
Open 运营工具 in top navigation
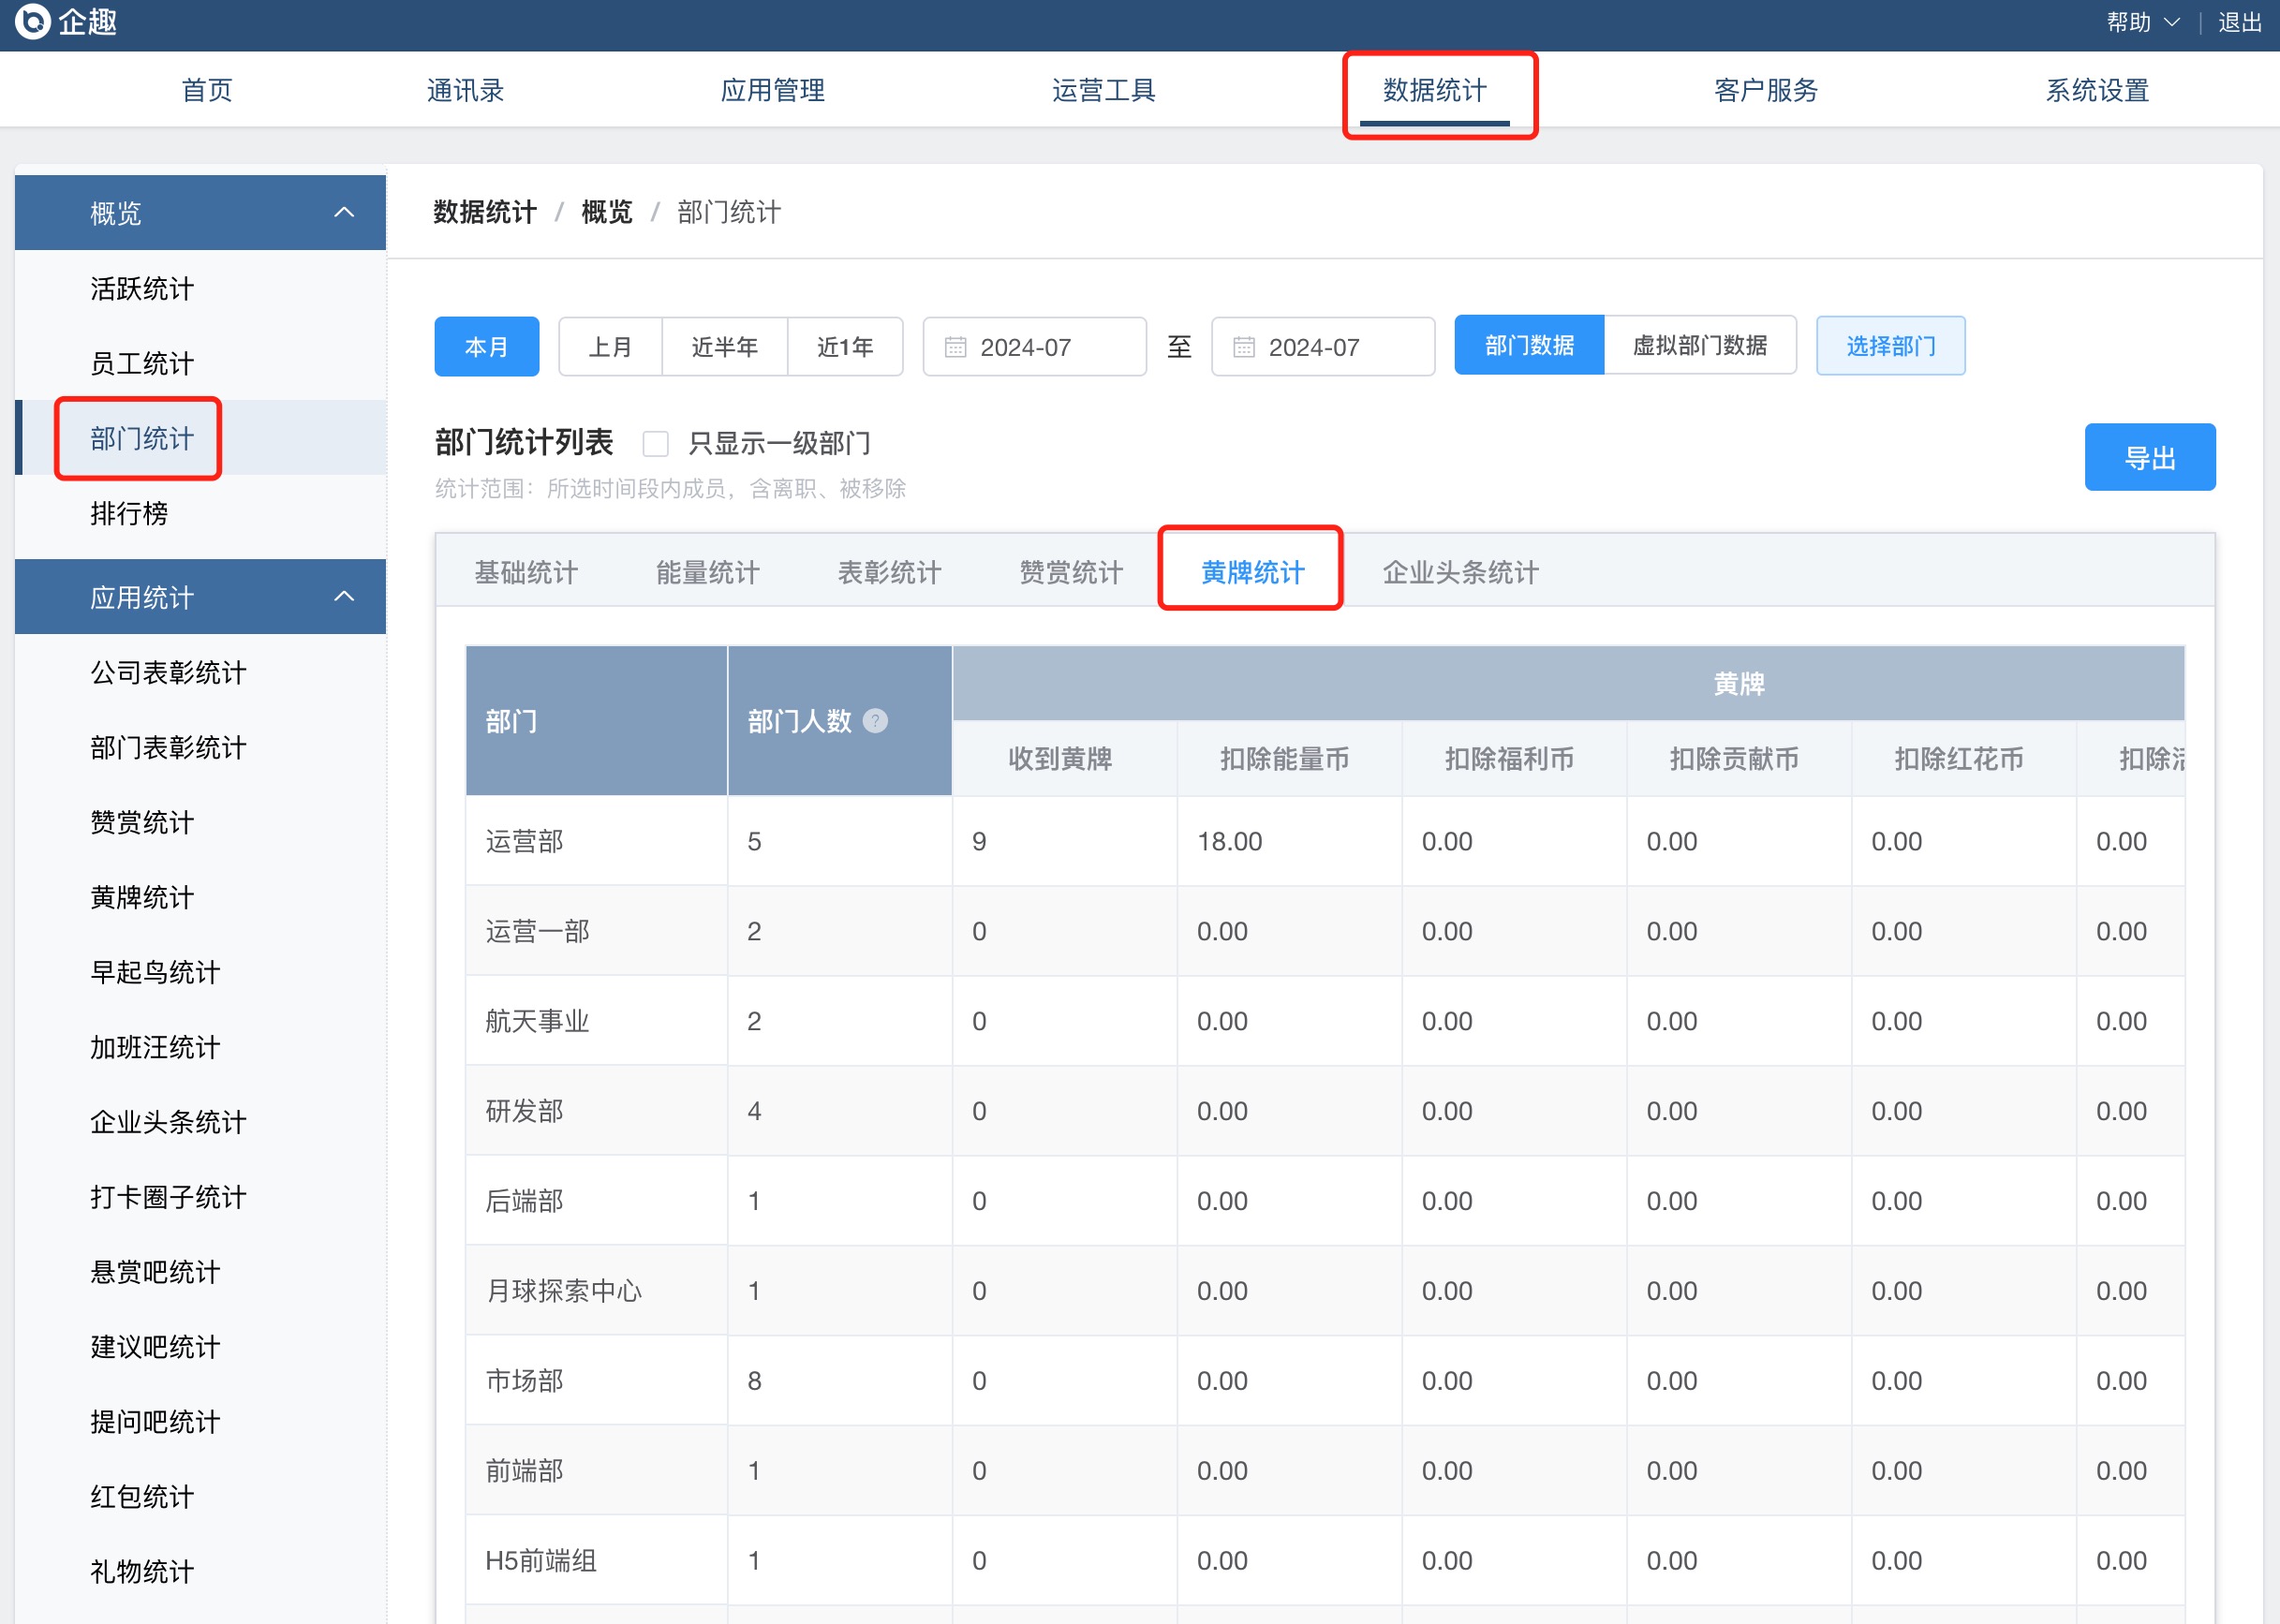coord(1103,90)
